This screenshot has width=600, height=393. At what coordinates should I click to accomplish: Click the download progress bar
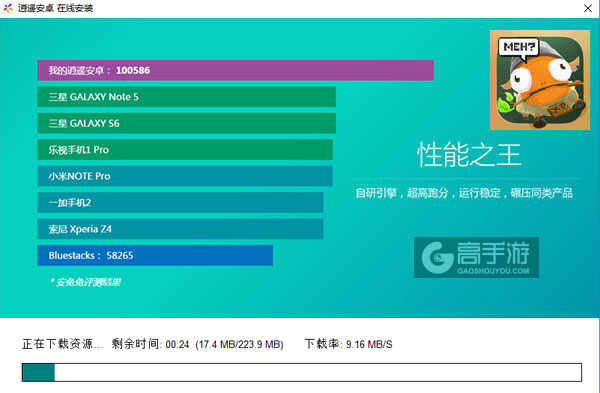302,372
